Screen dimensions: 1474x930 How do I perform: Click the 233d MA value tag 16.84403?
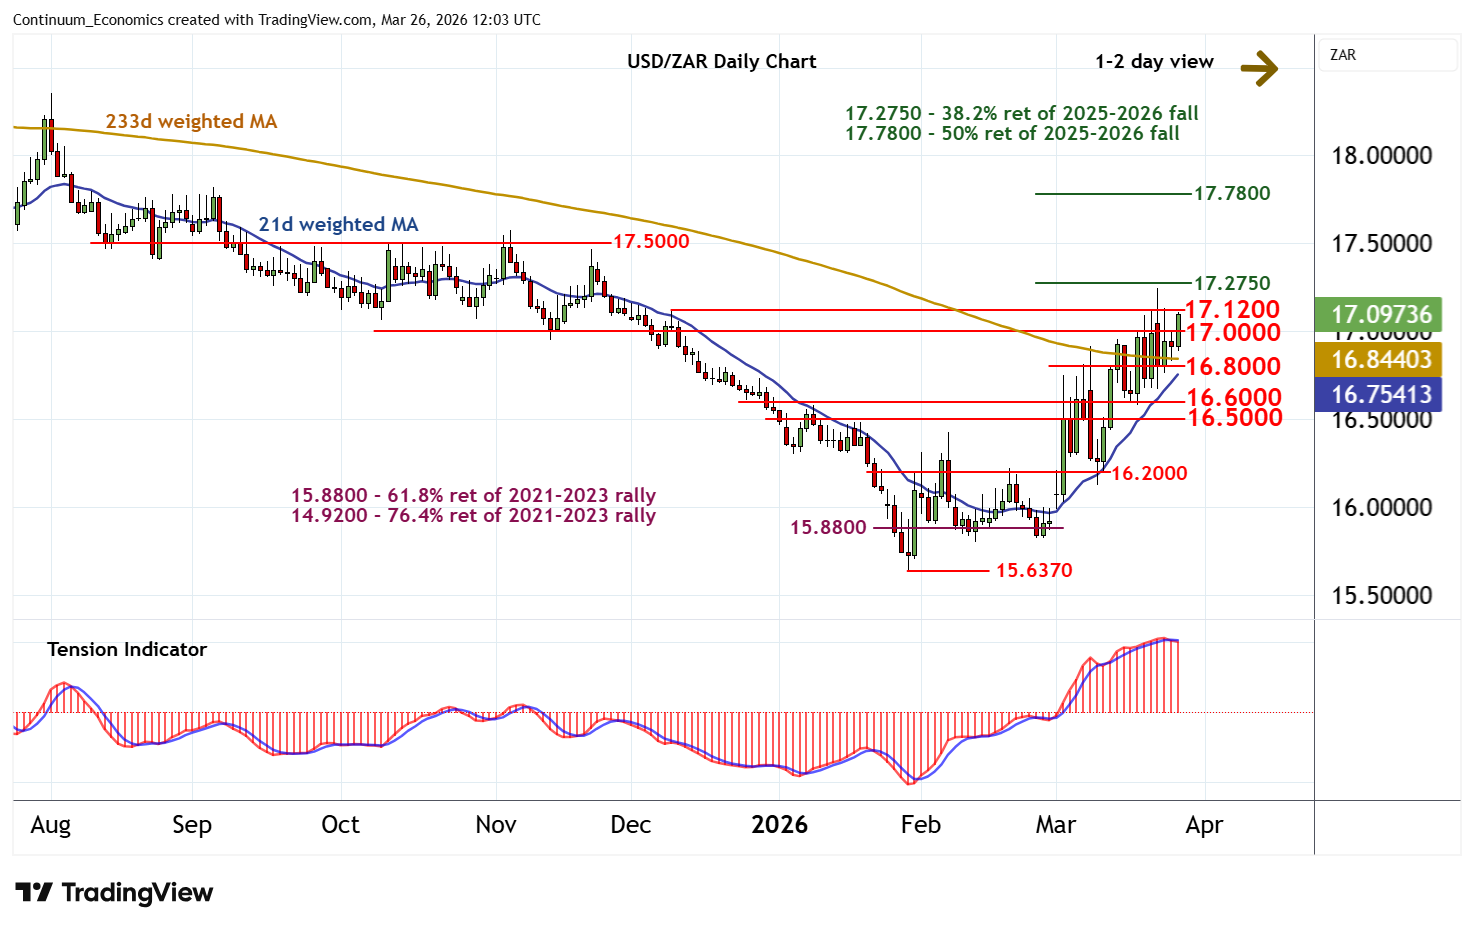tap(1381, 360)
